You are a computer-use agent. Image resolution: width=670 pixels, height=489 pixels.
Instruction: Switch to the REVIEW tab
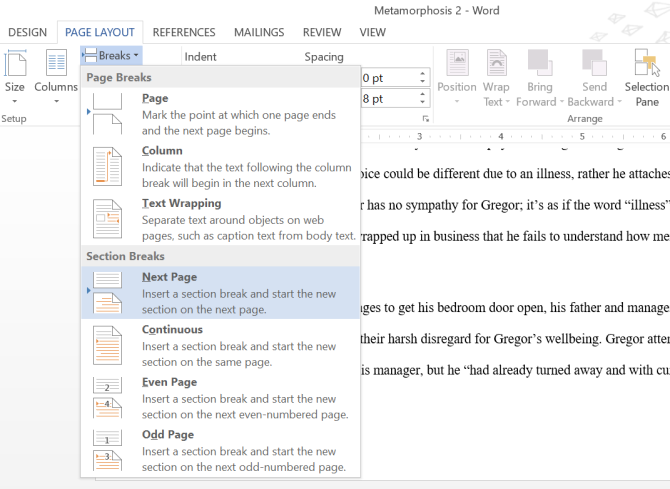322,32
